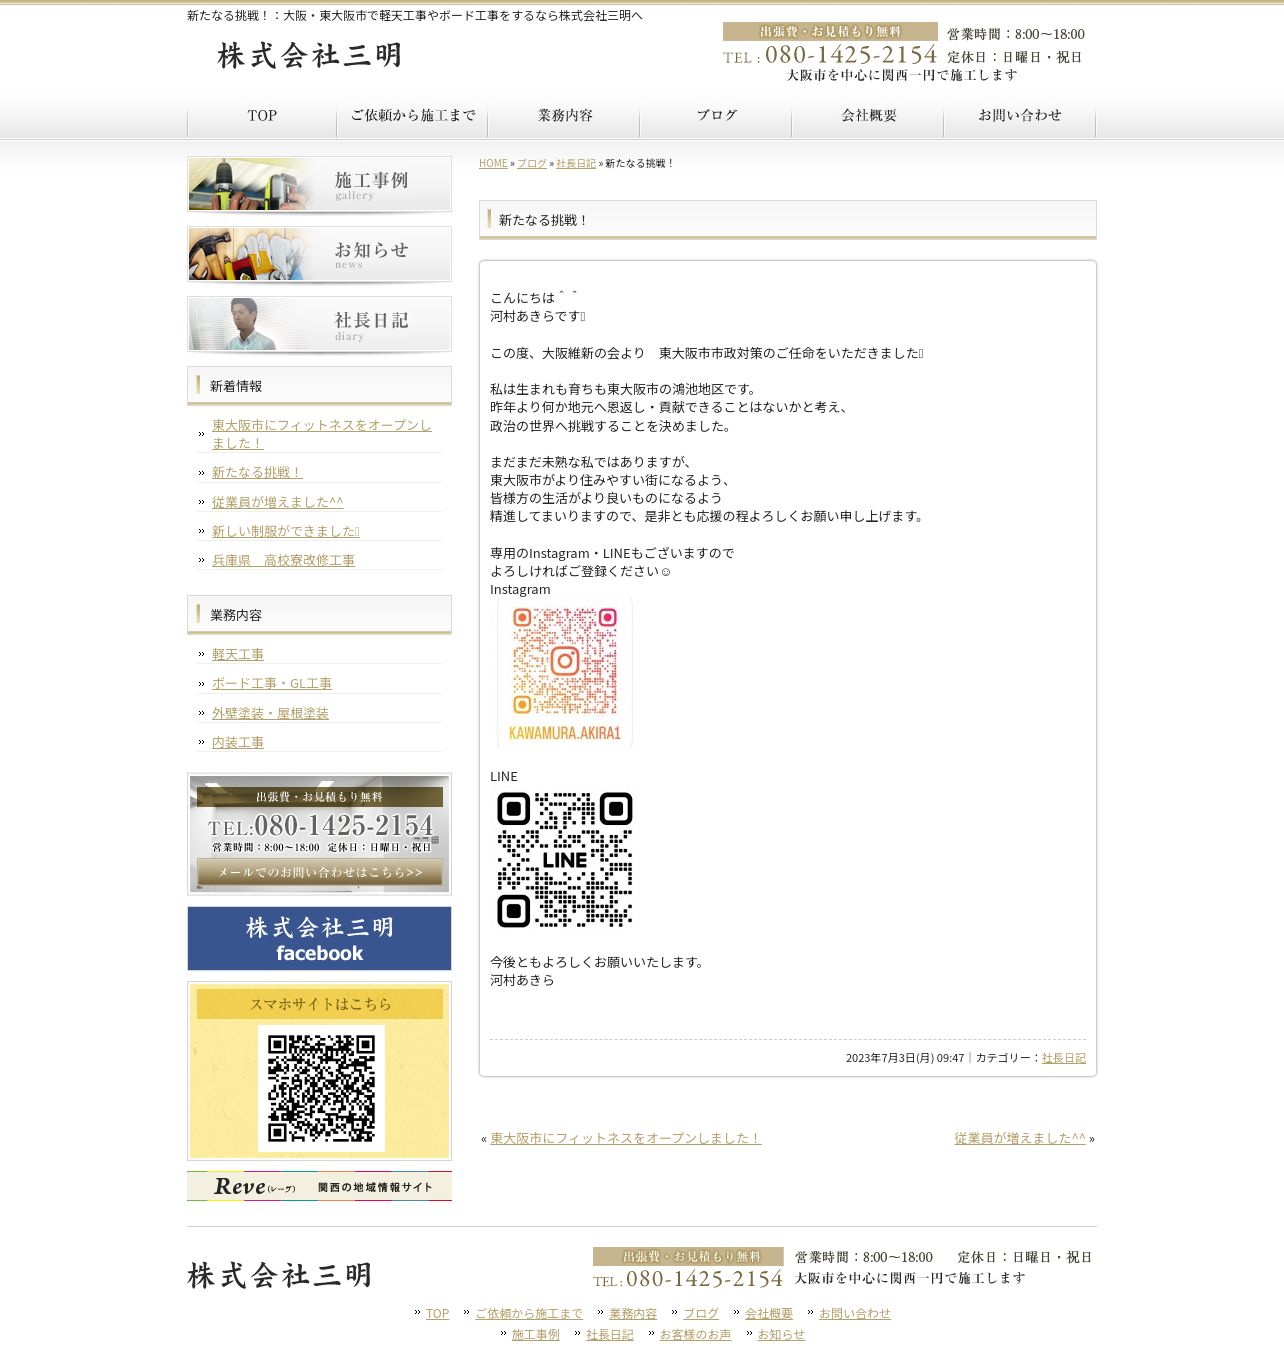Open footer お問い合わせ link
The width and height of the screenshot is (1284, 1368).
click(855, 1314)
